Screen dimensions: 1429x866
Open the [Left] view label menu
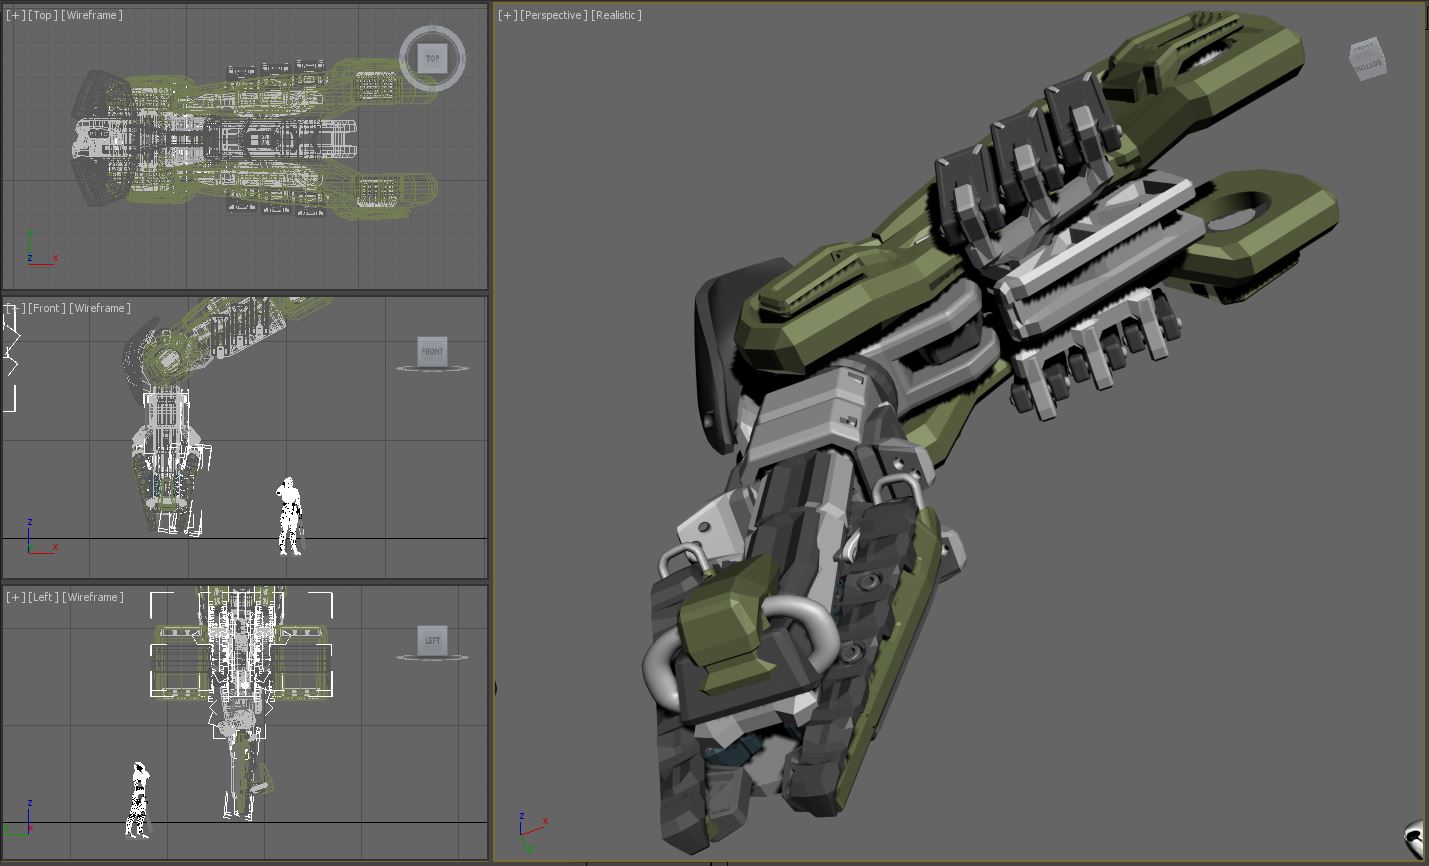pos(43,597)
